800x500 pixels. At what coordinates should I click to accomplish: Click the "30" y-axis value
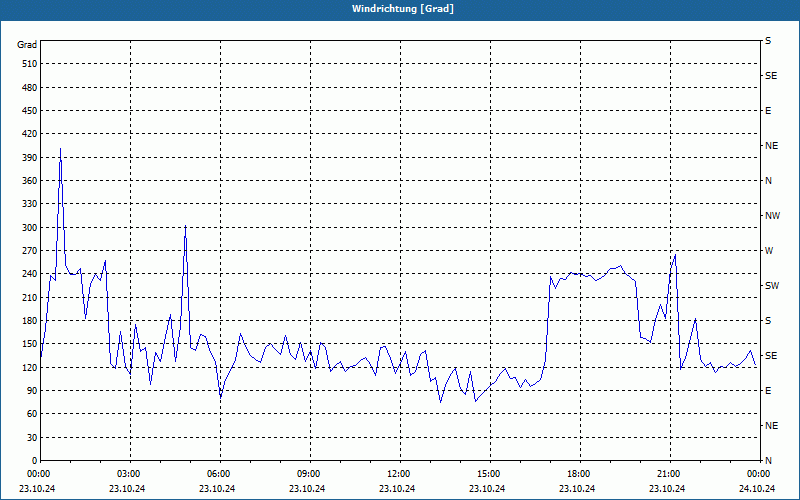(x=32, y=438)
